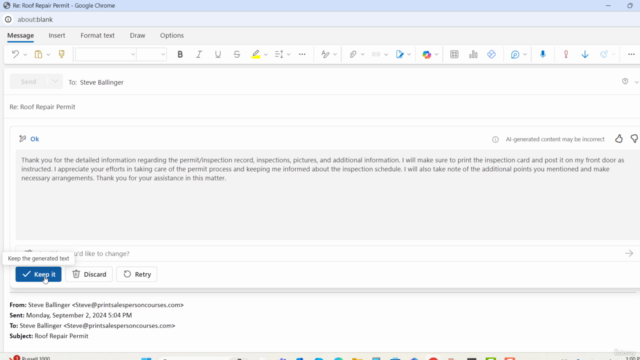Click the Loop component icon
640x360 pixels.
(491, 54)
